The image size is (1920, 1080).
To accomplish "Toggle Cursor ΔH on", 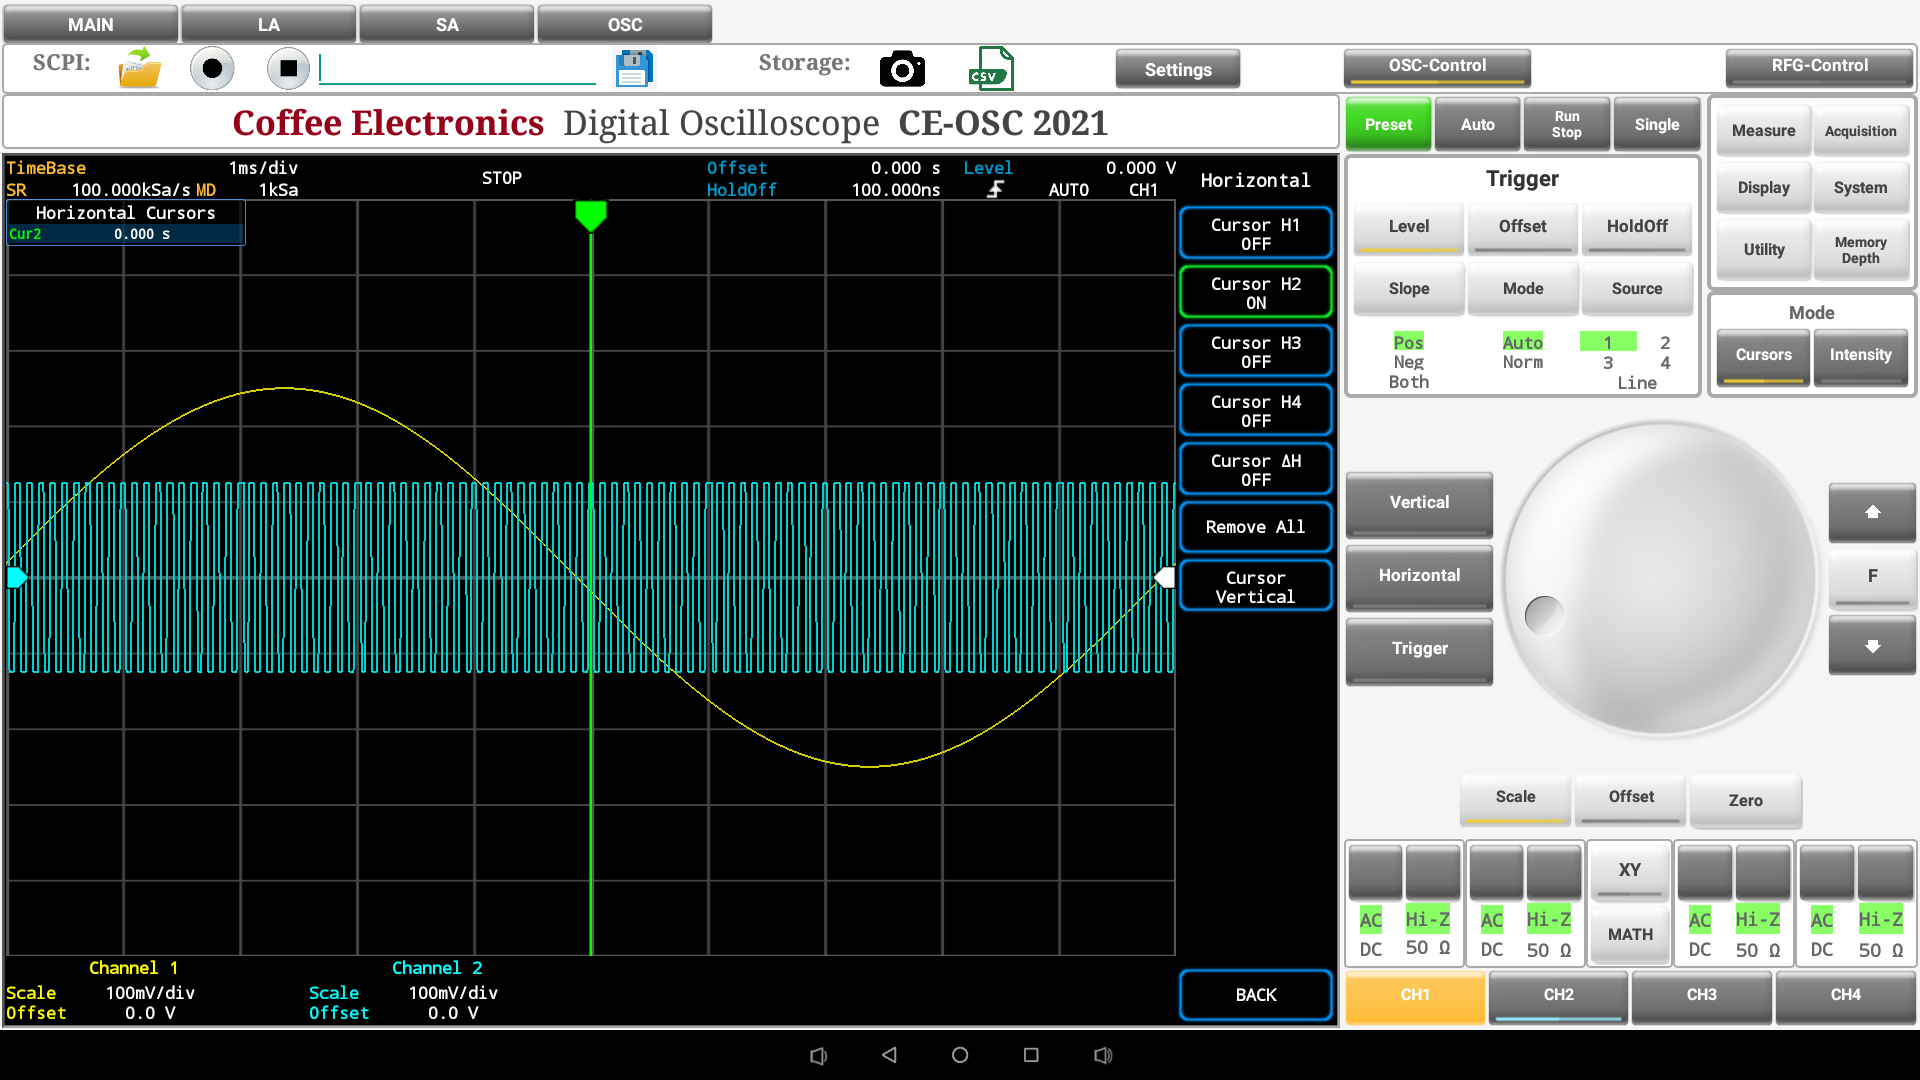I will coord(1255,470).
